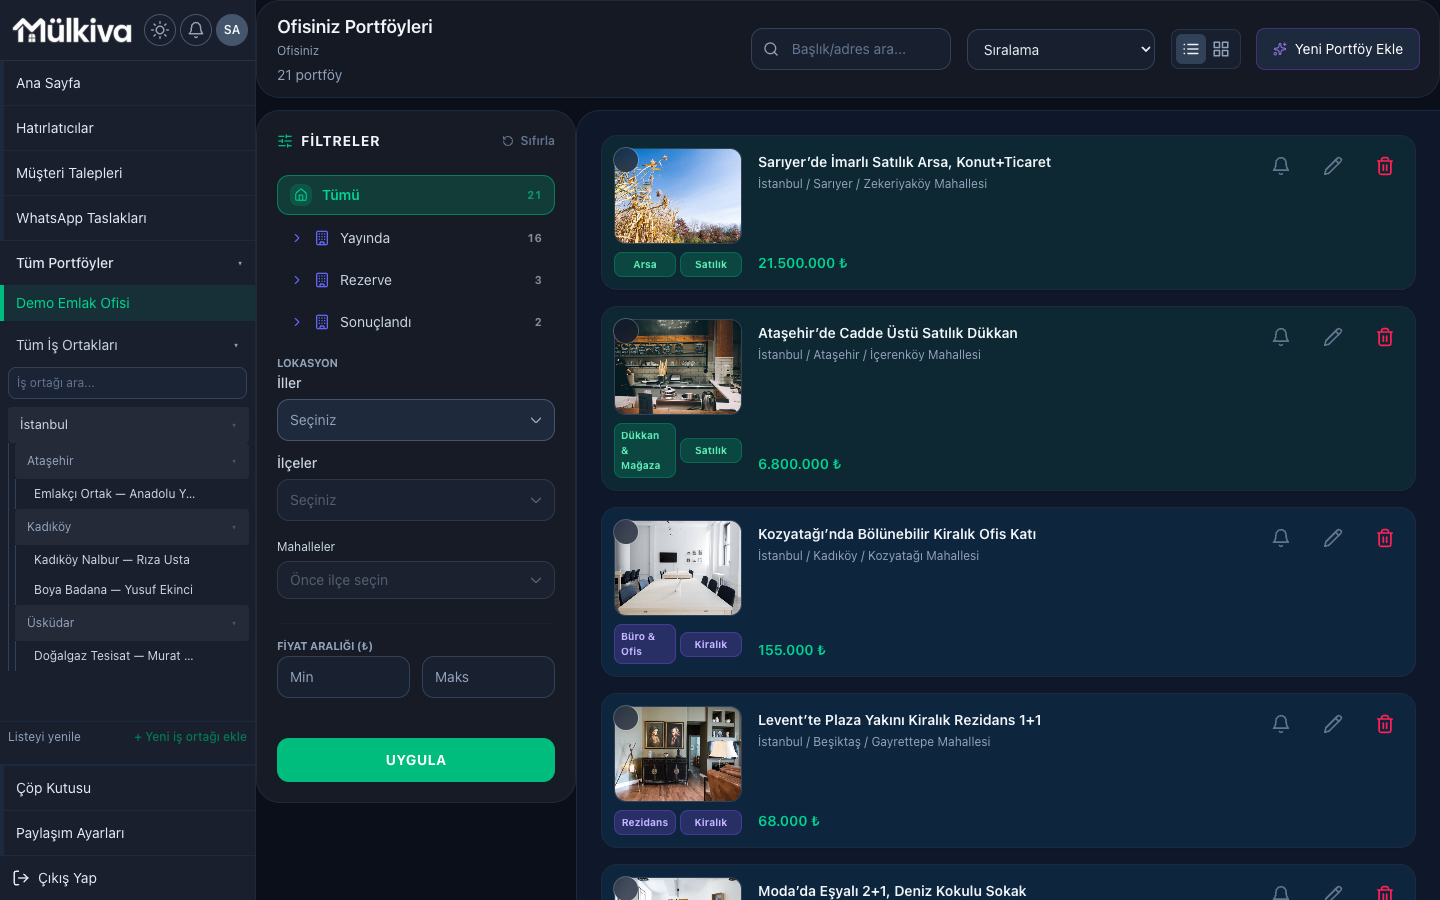Select the Sarıyer arsa listing checkbox
The image size is (1440, 900).
(x=626, y=160)
